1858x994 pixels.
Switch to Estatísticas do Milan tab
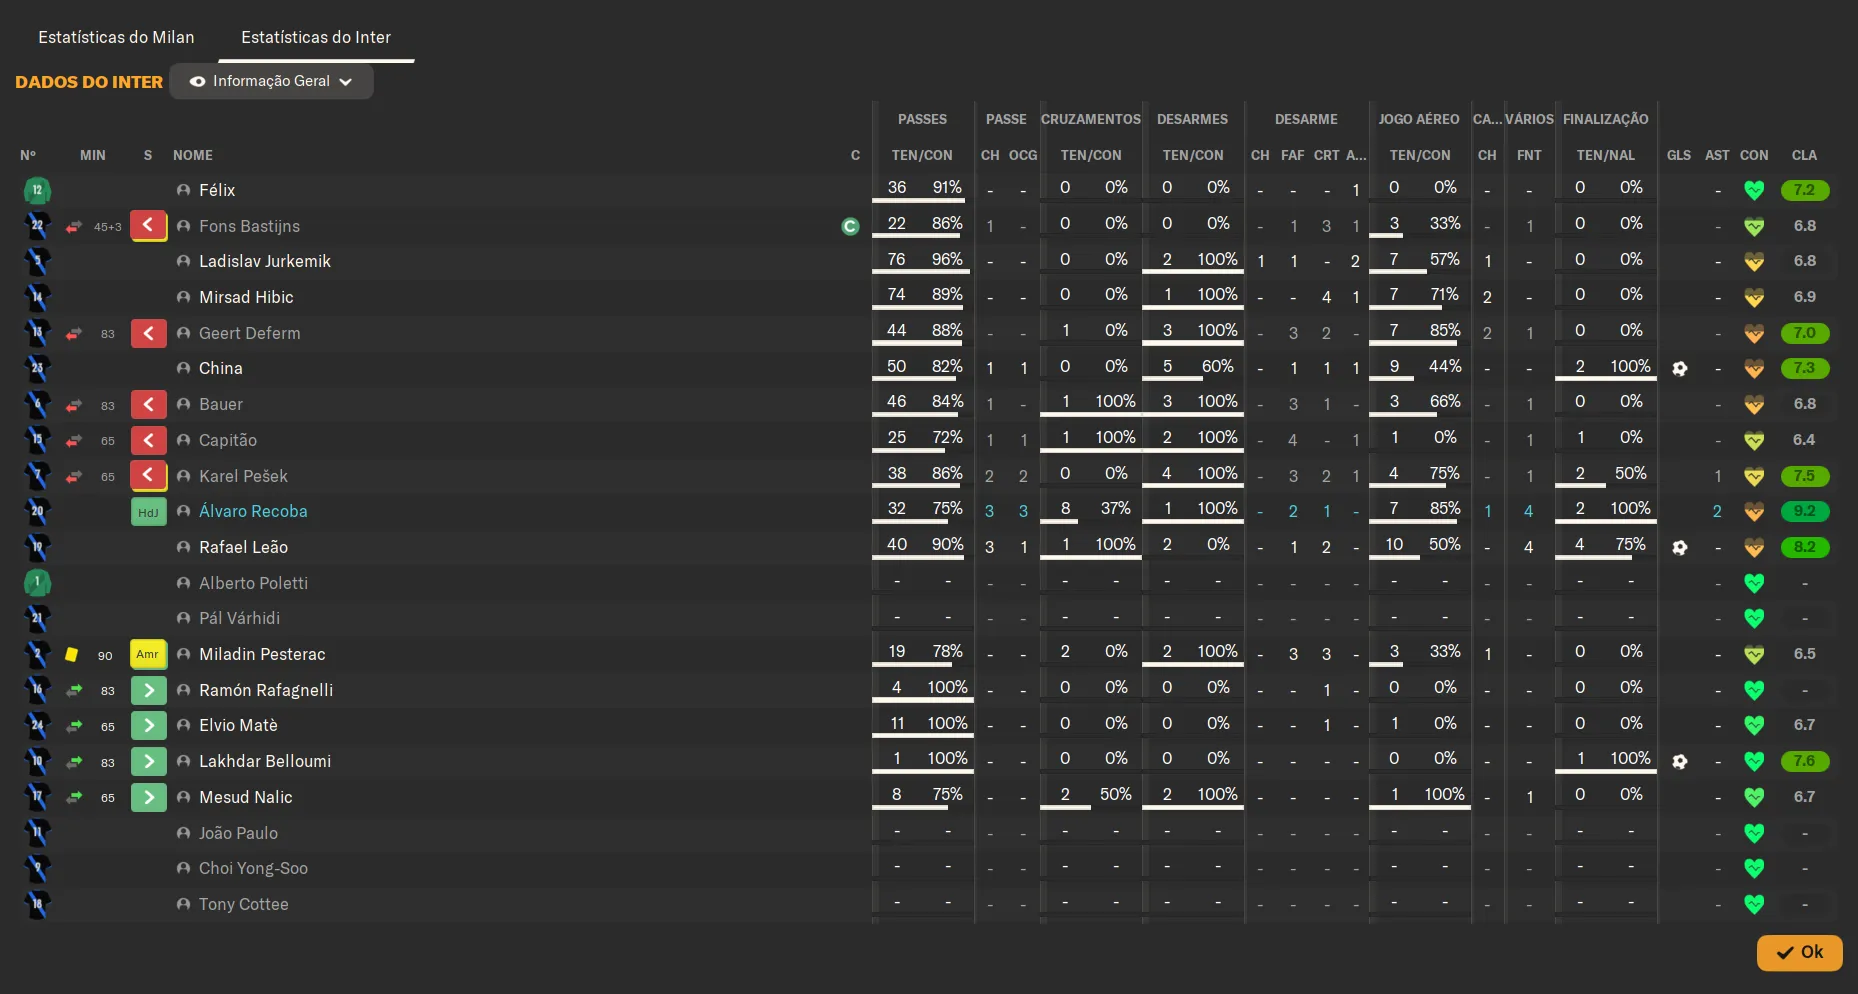click(x=116, y=37)
